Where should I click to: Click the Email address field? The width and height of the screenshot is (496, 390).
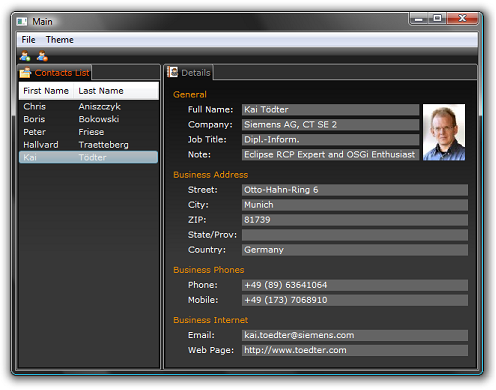355,335
